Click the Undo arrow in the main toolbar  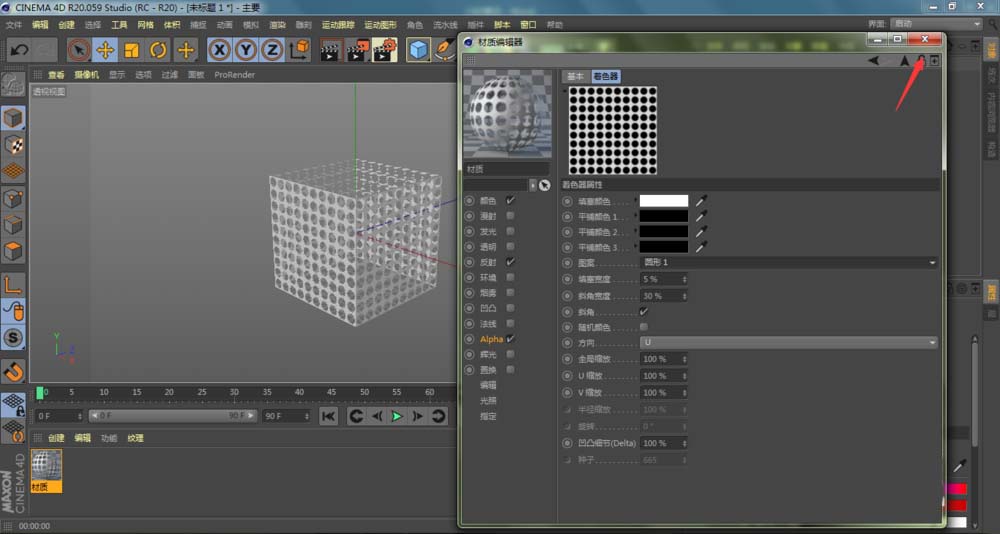click(18, 50)
